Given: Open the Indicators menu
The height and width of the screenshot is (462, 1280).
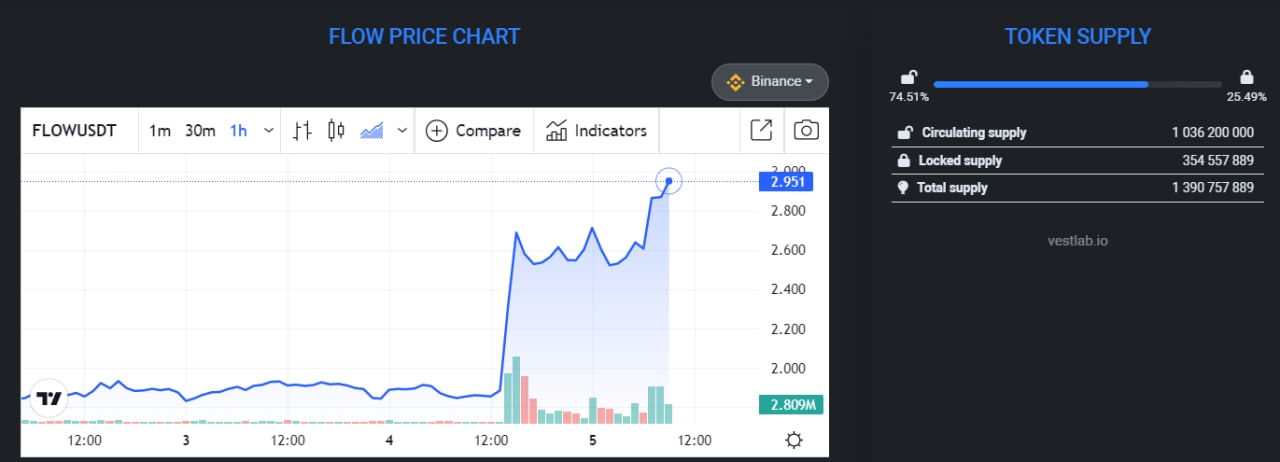Looking at the screenshot, I should tap(597, 131).
